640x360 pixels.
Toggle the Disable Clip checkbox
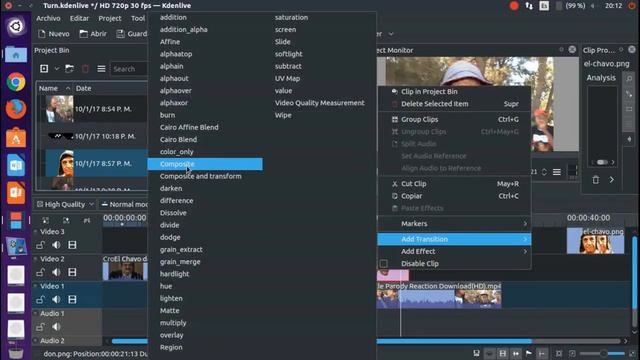click(x=384, y=264)
